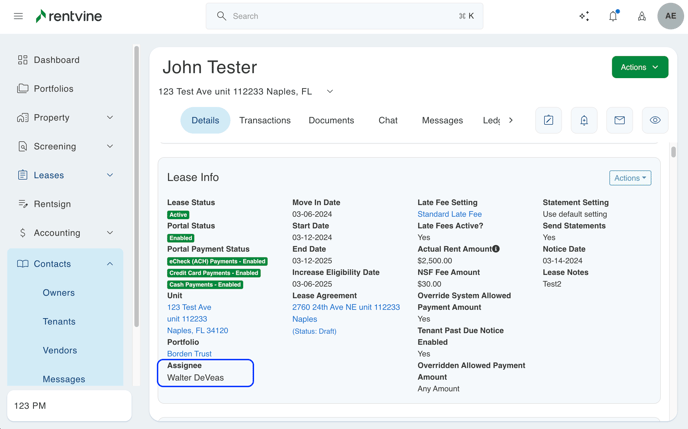Click the edit note icon button
688x429 pixels.
pos(548,120)
